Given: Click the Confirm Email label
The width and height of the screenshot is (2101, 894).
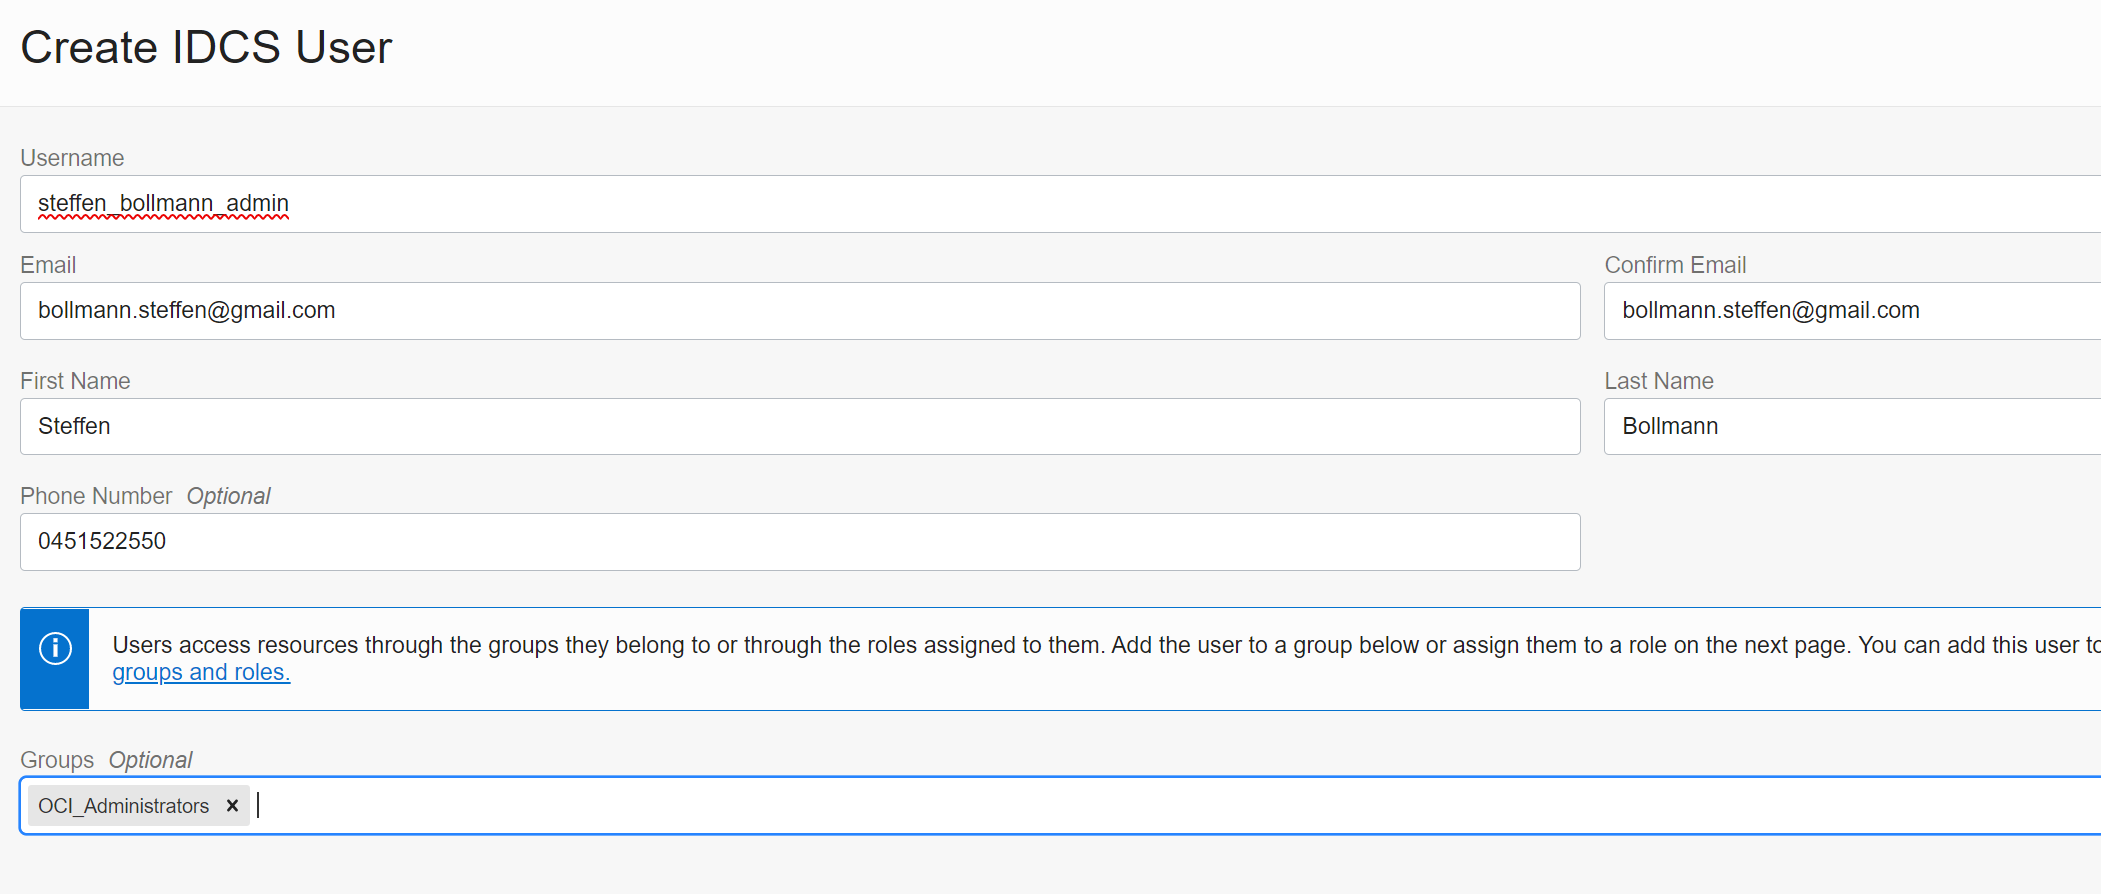Looking at the screenshot, I should 1675,265.
